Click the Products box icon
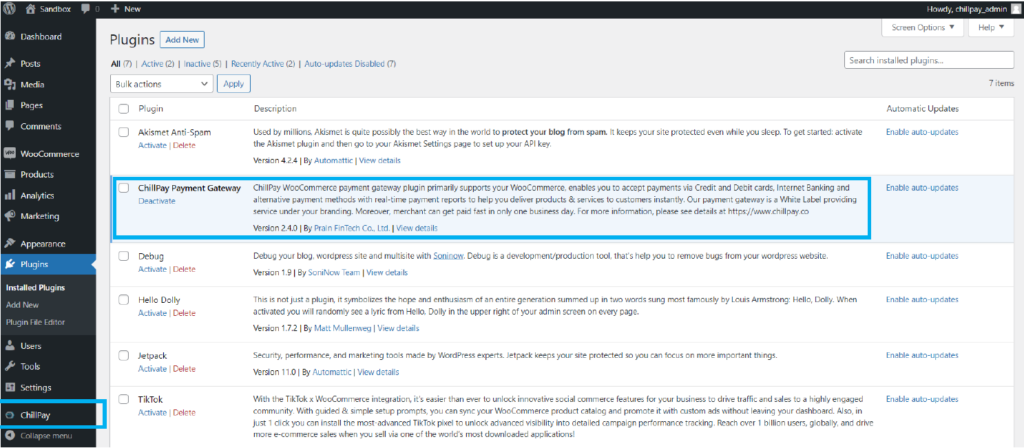Viewport: 1024px width, 448px height. 10,174
